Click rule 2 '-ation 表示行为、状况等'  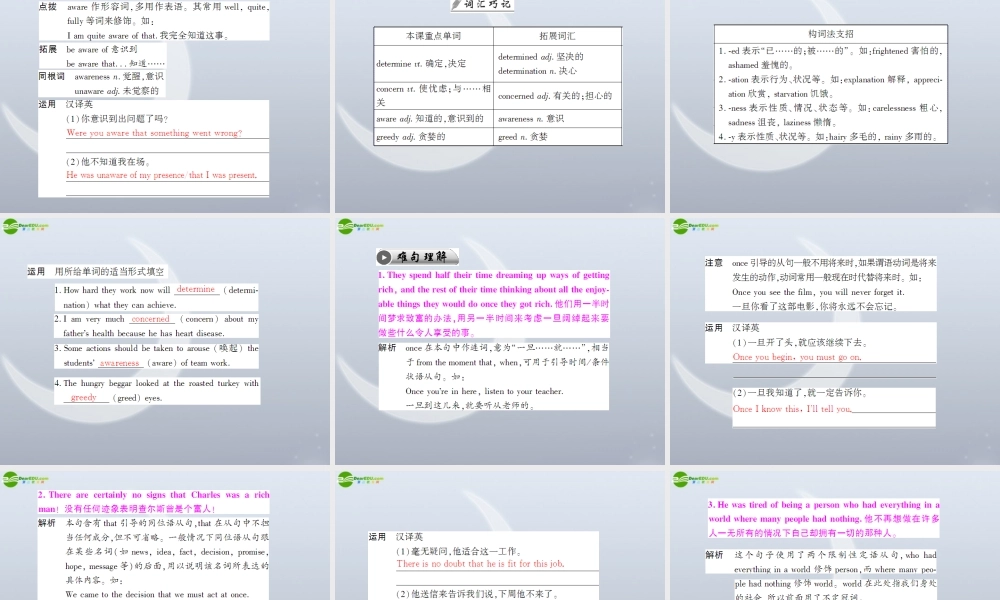tap(830, 87)
